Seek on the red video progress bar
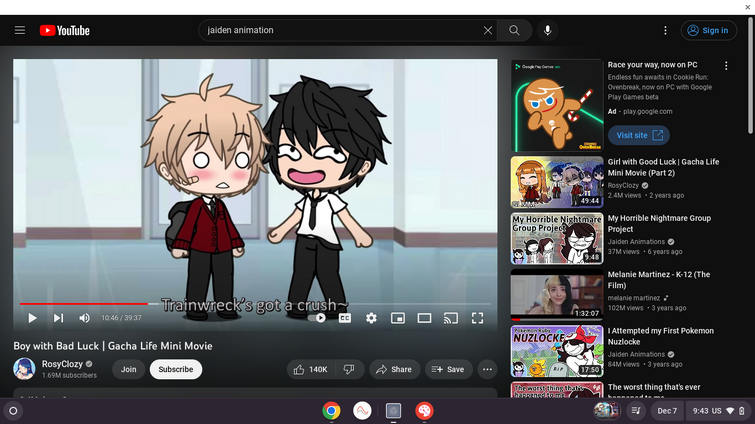 [84, 304]
